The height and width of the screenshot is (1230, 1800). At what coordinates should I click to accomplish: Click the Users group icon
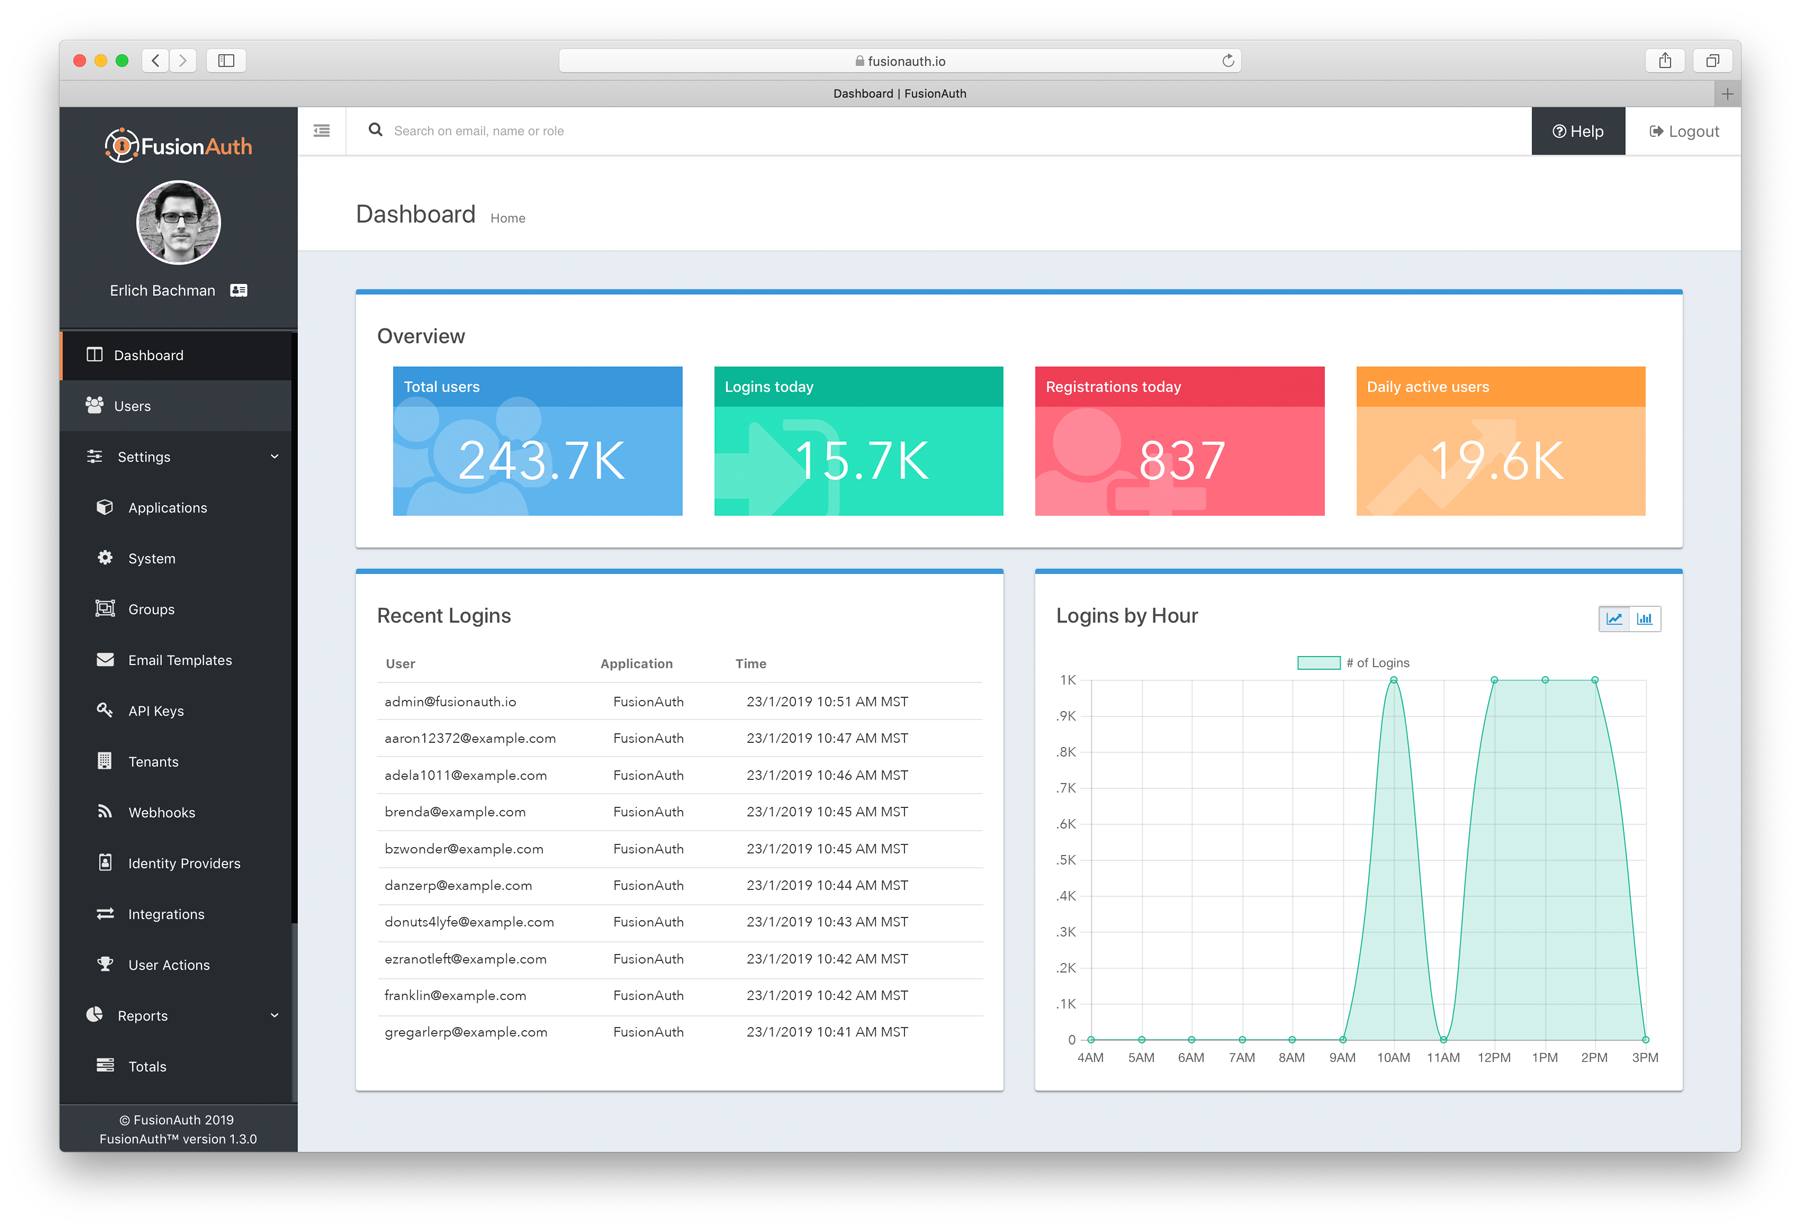point(95,405)
